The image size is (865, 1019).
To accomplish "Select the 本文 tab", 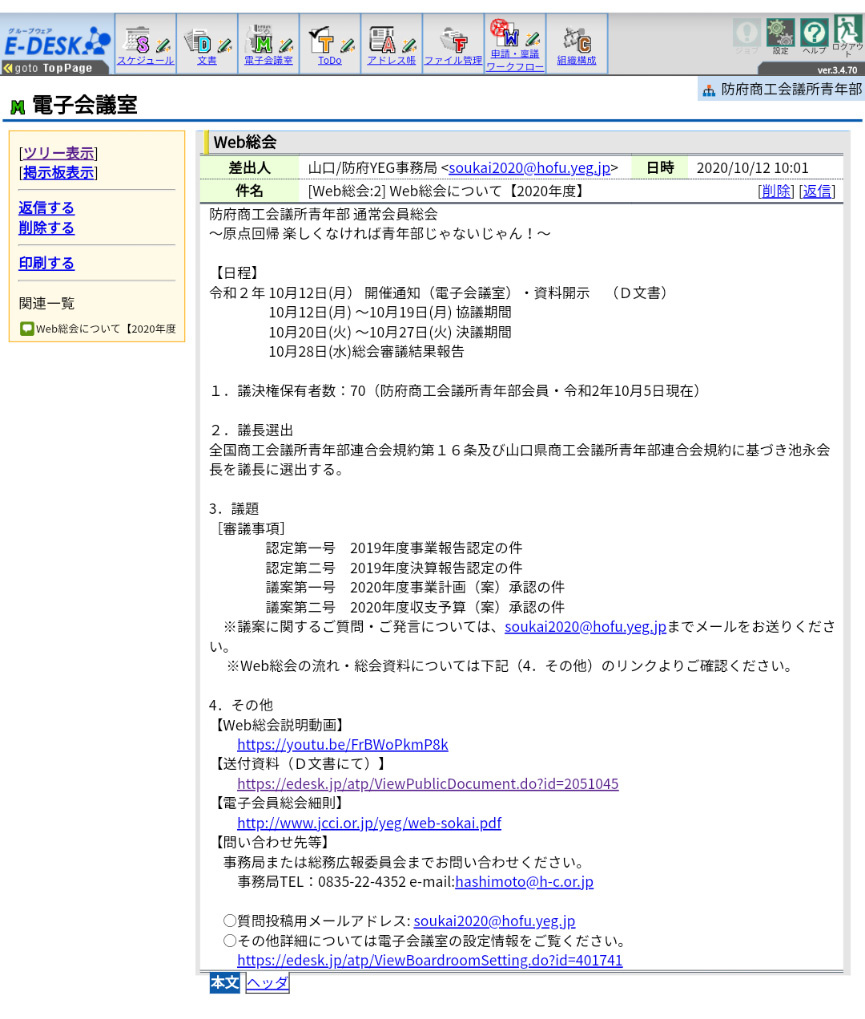I will point(225,983).
